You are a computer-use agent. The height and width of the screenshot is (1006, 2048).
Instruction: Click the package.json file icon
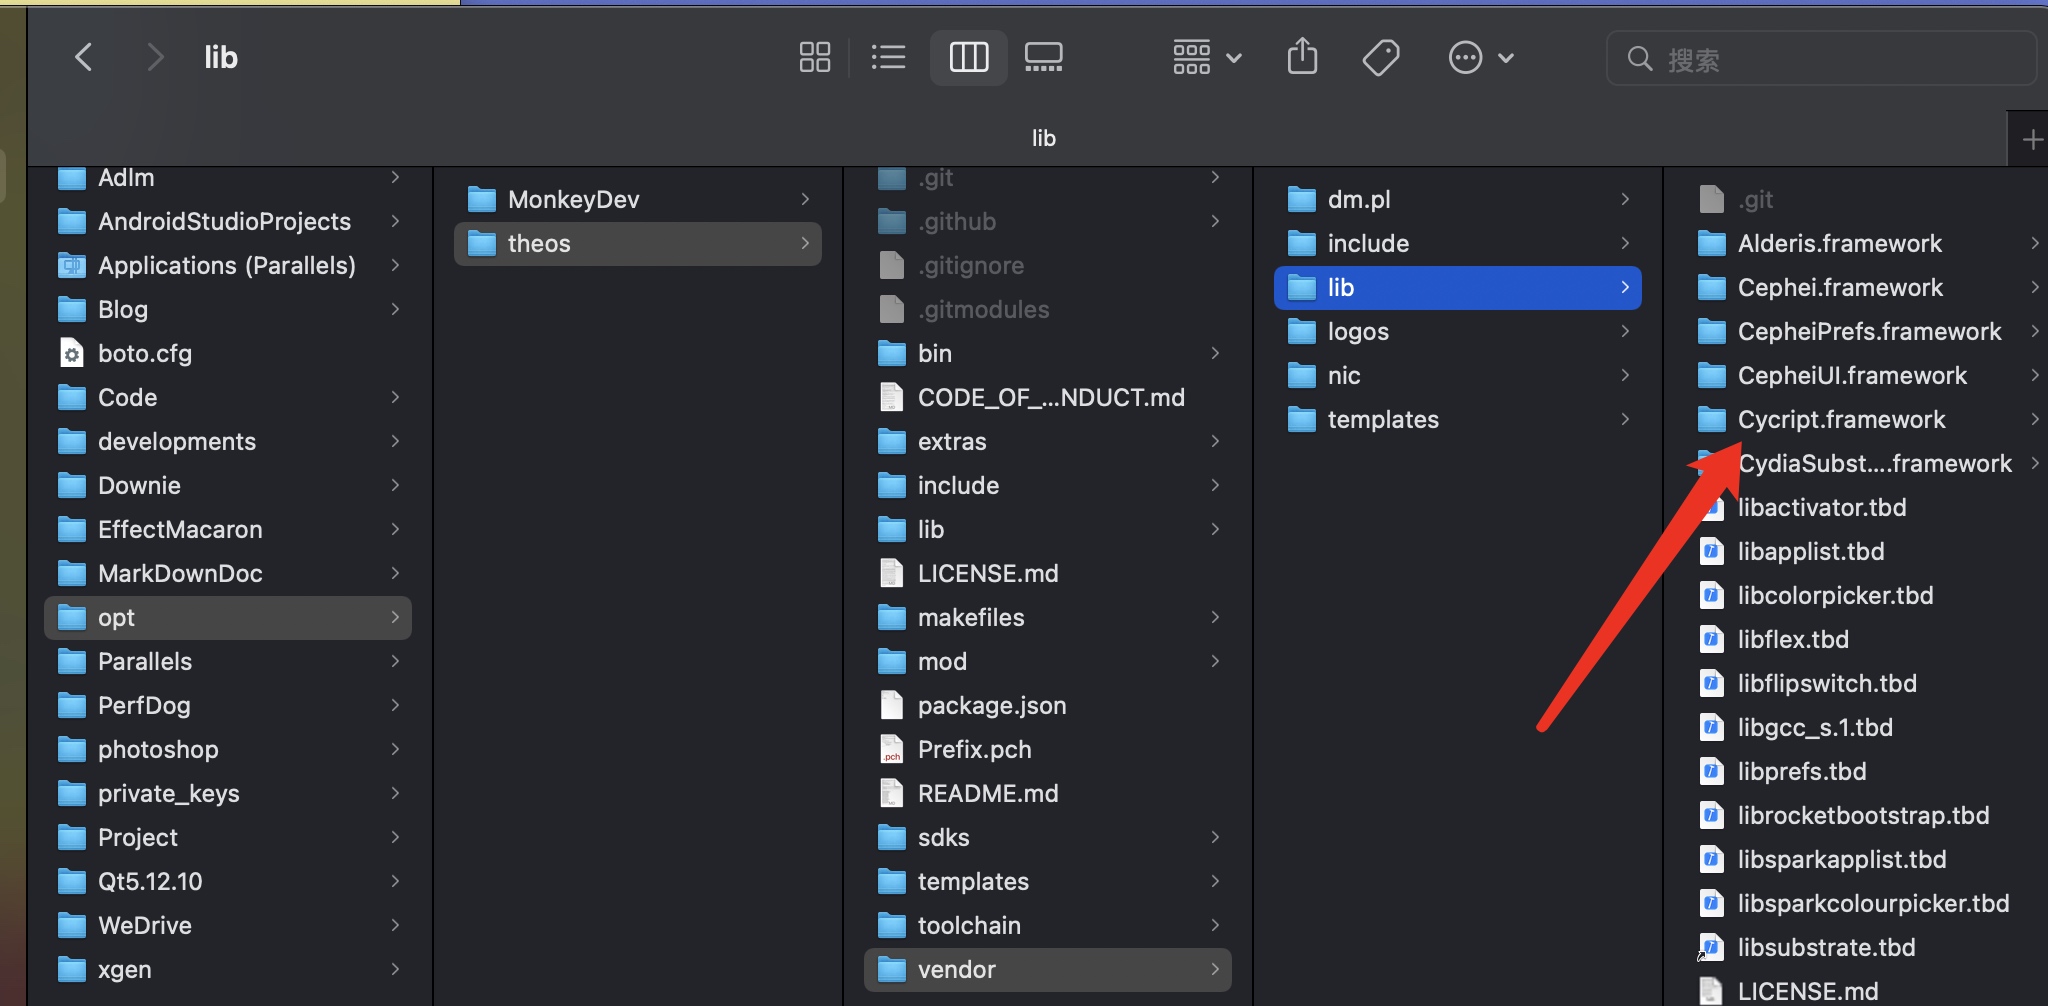click(x=892, y=705)
